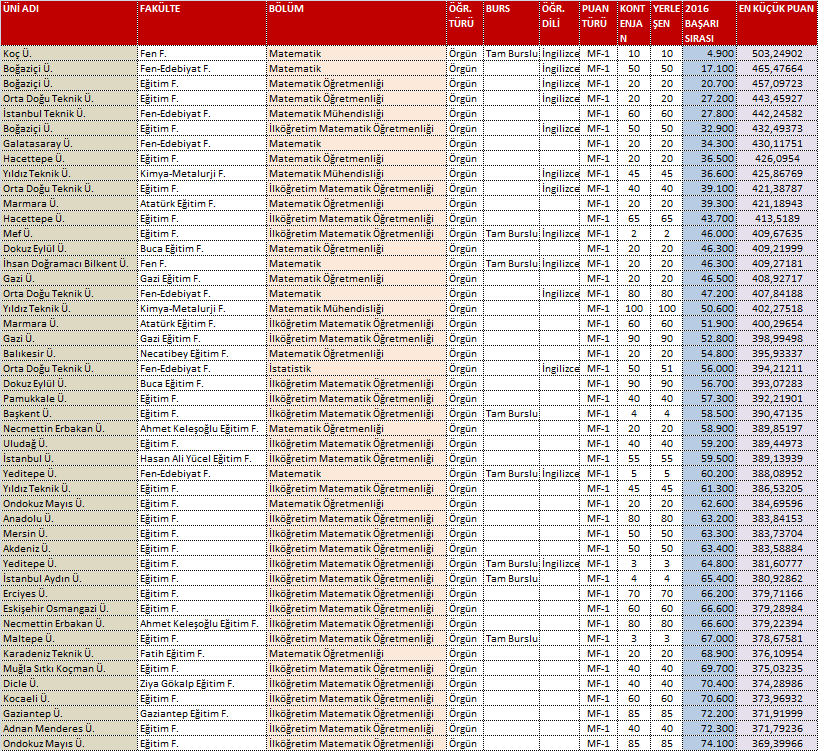Image resolution: width=834 pixels, height=751 pixels.
Task: Click the EN KÜÇÜK PUAN header
Action: (777, 23)
